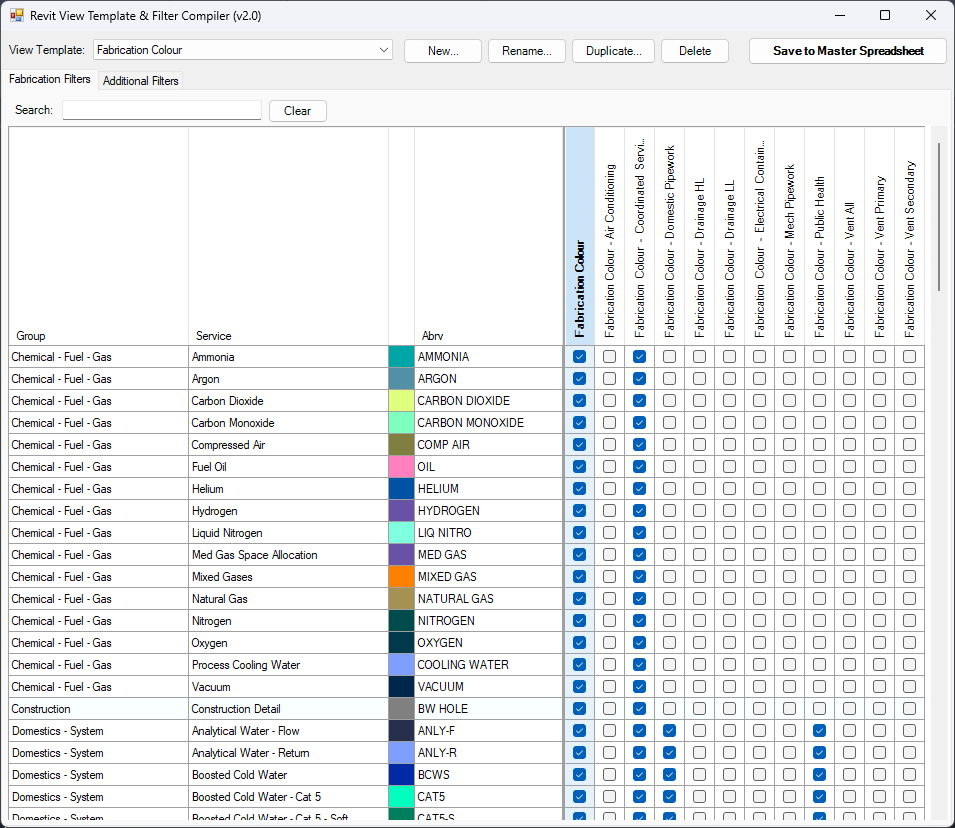Uncheck Public Health for CAT5 row
Image resolution: width=955 pixels, height=828 pixels.
pyautogui.click(x=819, y=796)
